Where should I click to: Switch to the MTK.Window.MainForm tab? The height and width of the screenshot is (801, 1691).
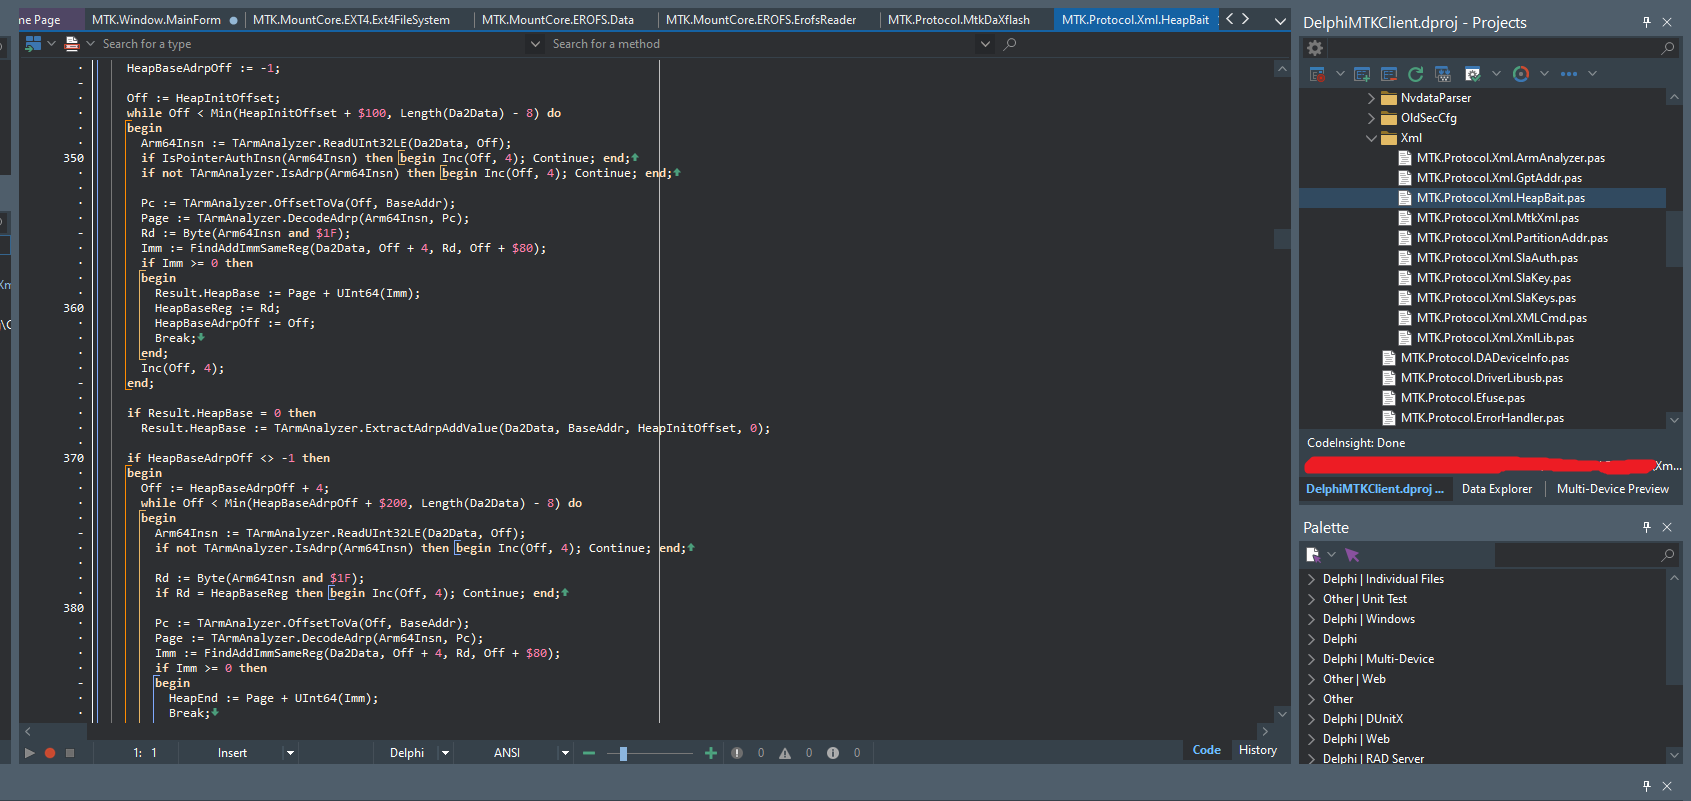156,19
